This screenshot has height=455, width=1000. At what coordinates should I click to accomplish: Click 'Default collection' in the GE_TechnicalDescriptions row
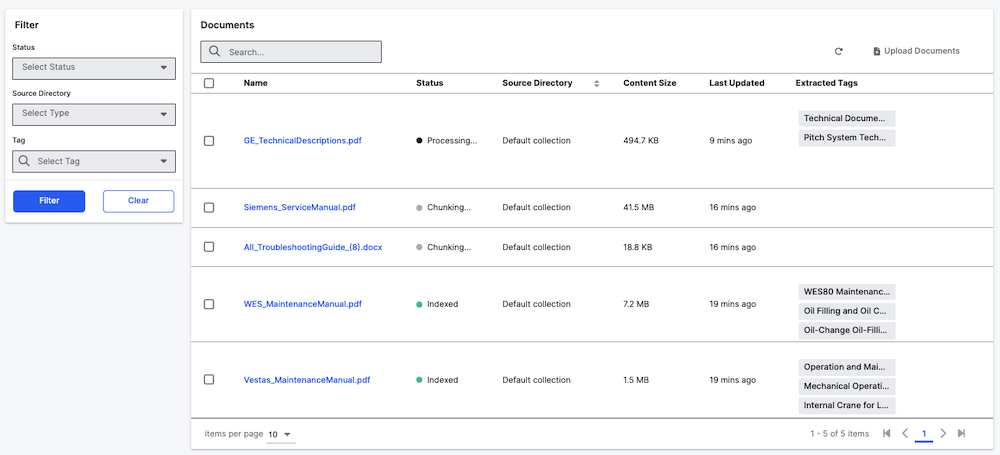(536, 140)
